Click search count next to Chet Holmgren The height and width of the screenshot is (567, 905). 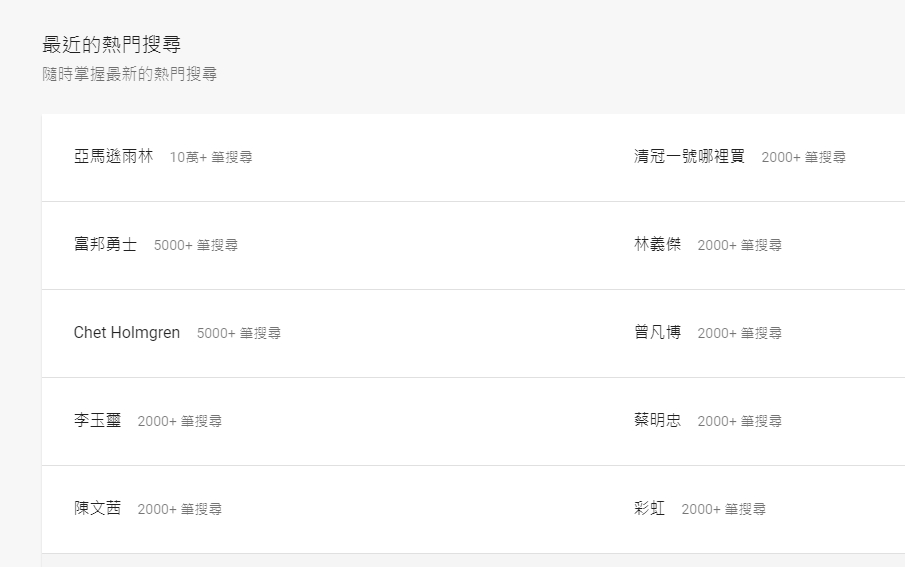point(239,334)
